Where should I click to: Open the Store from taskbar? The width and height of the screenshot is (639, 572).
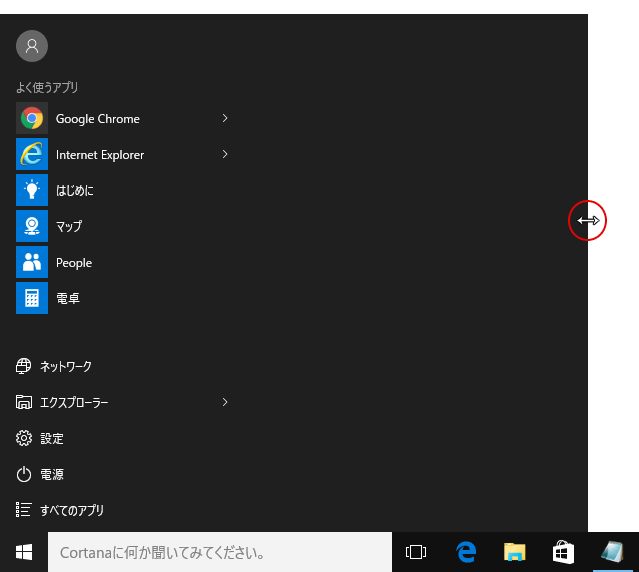[x=564, y=552]
